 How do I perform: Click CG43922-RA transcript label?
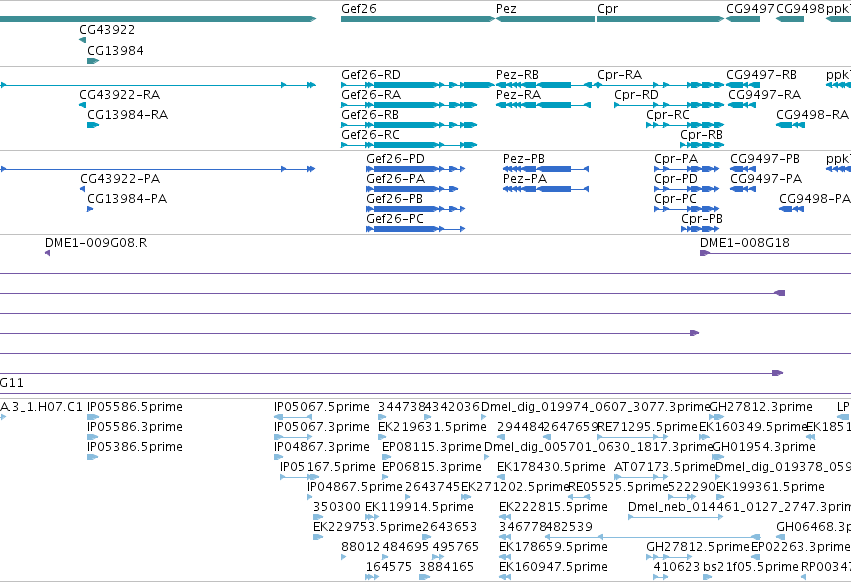[x=119, y=95]
